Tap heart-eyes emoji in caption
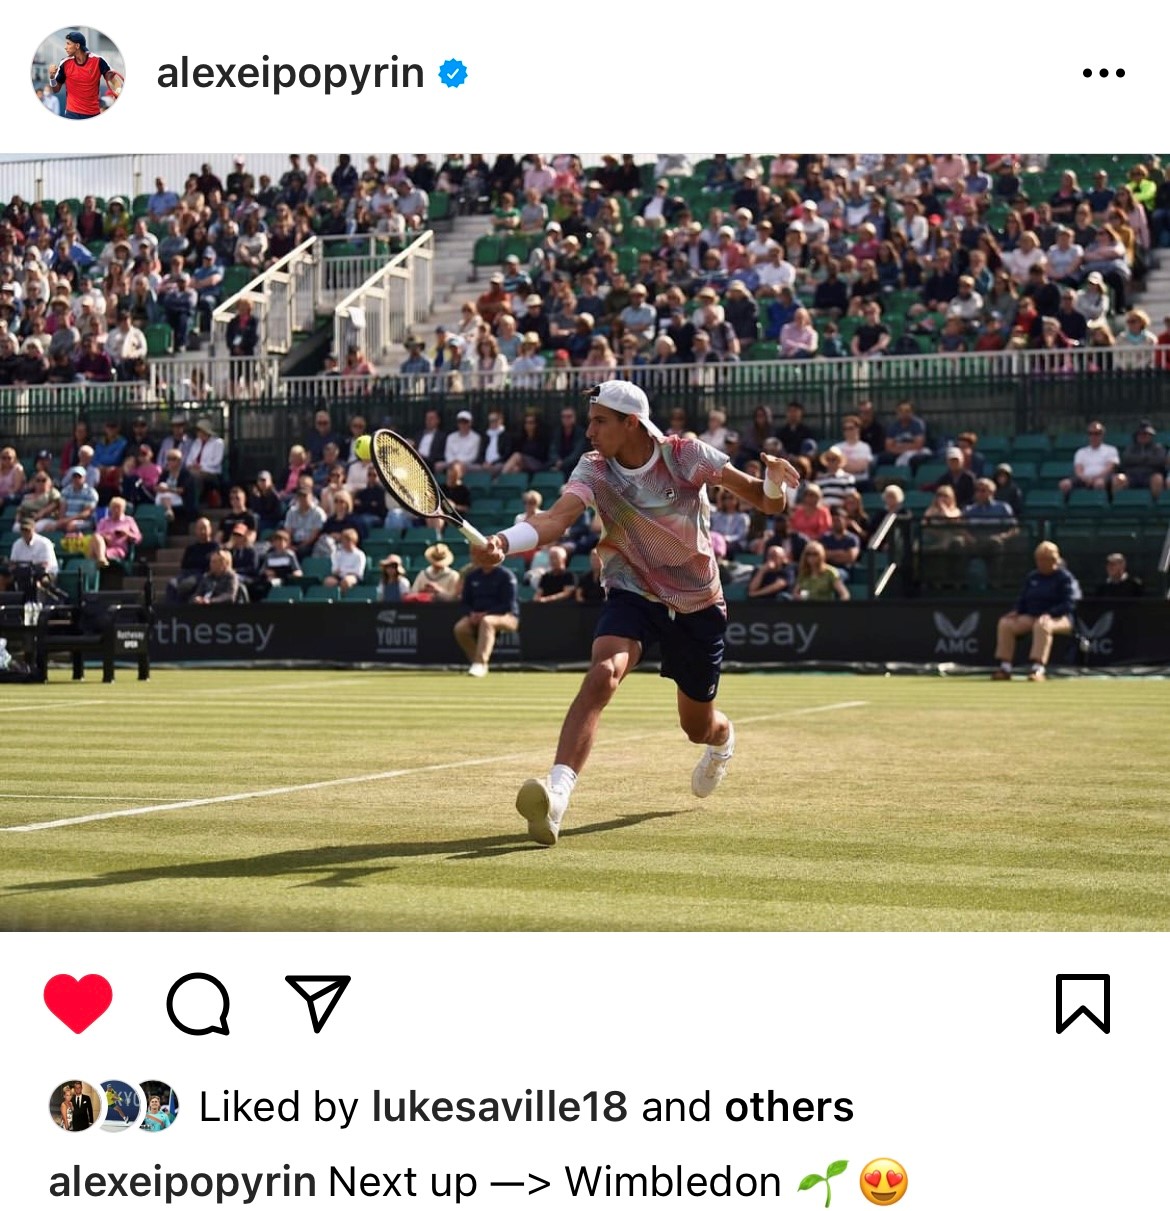This screenshot has height=1211, width=1170. (x=883, y=1182)
